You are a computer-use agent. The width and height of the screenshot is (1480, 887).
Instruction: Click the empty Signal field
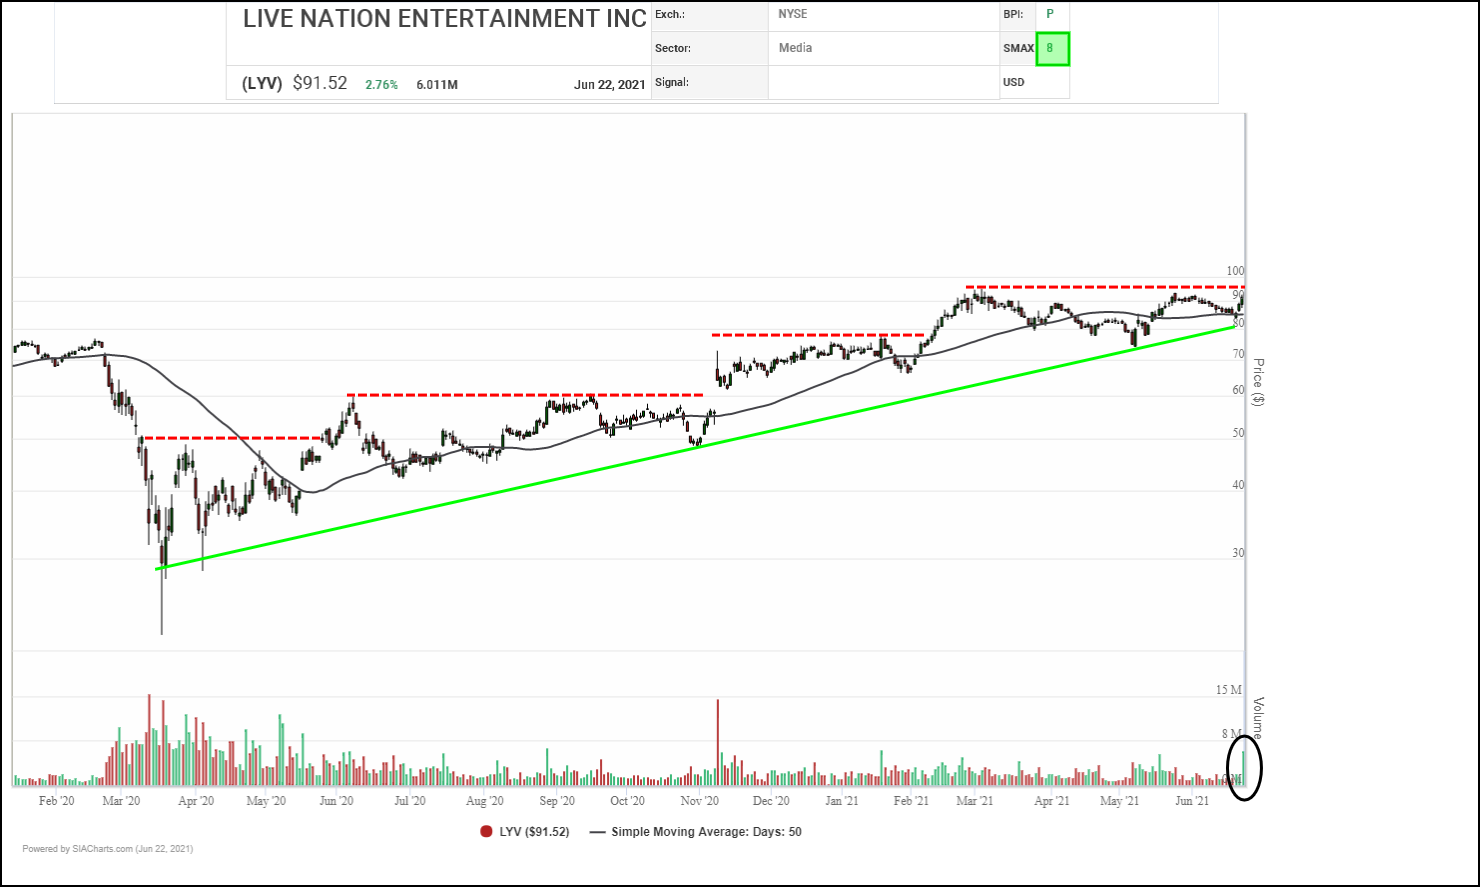coord(883,83)
